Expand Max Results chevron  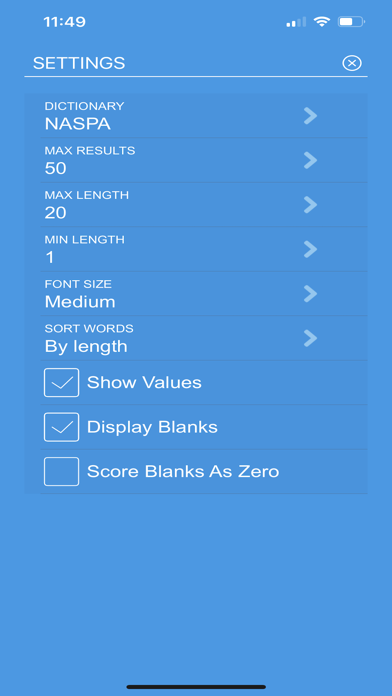[x=310, y=160]
